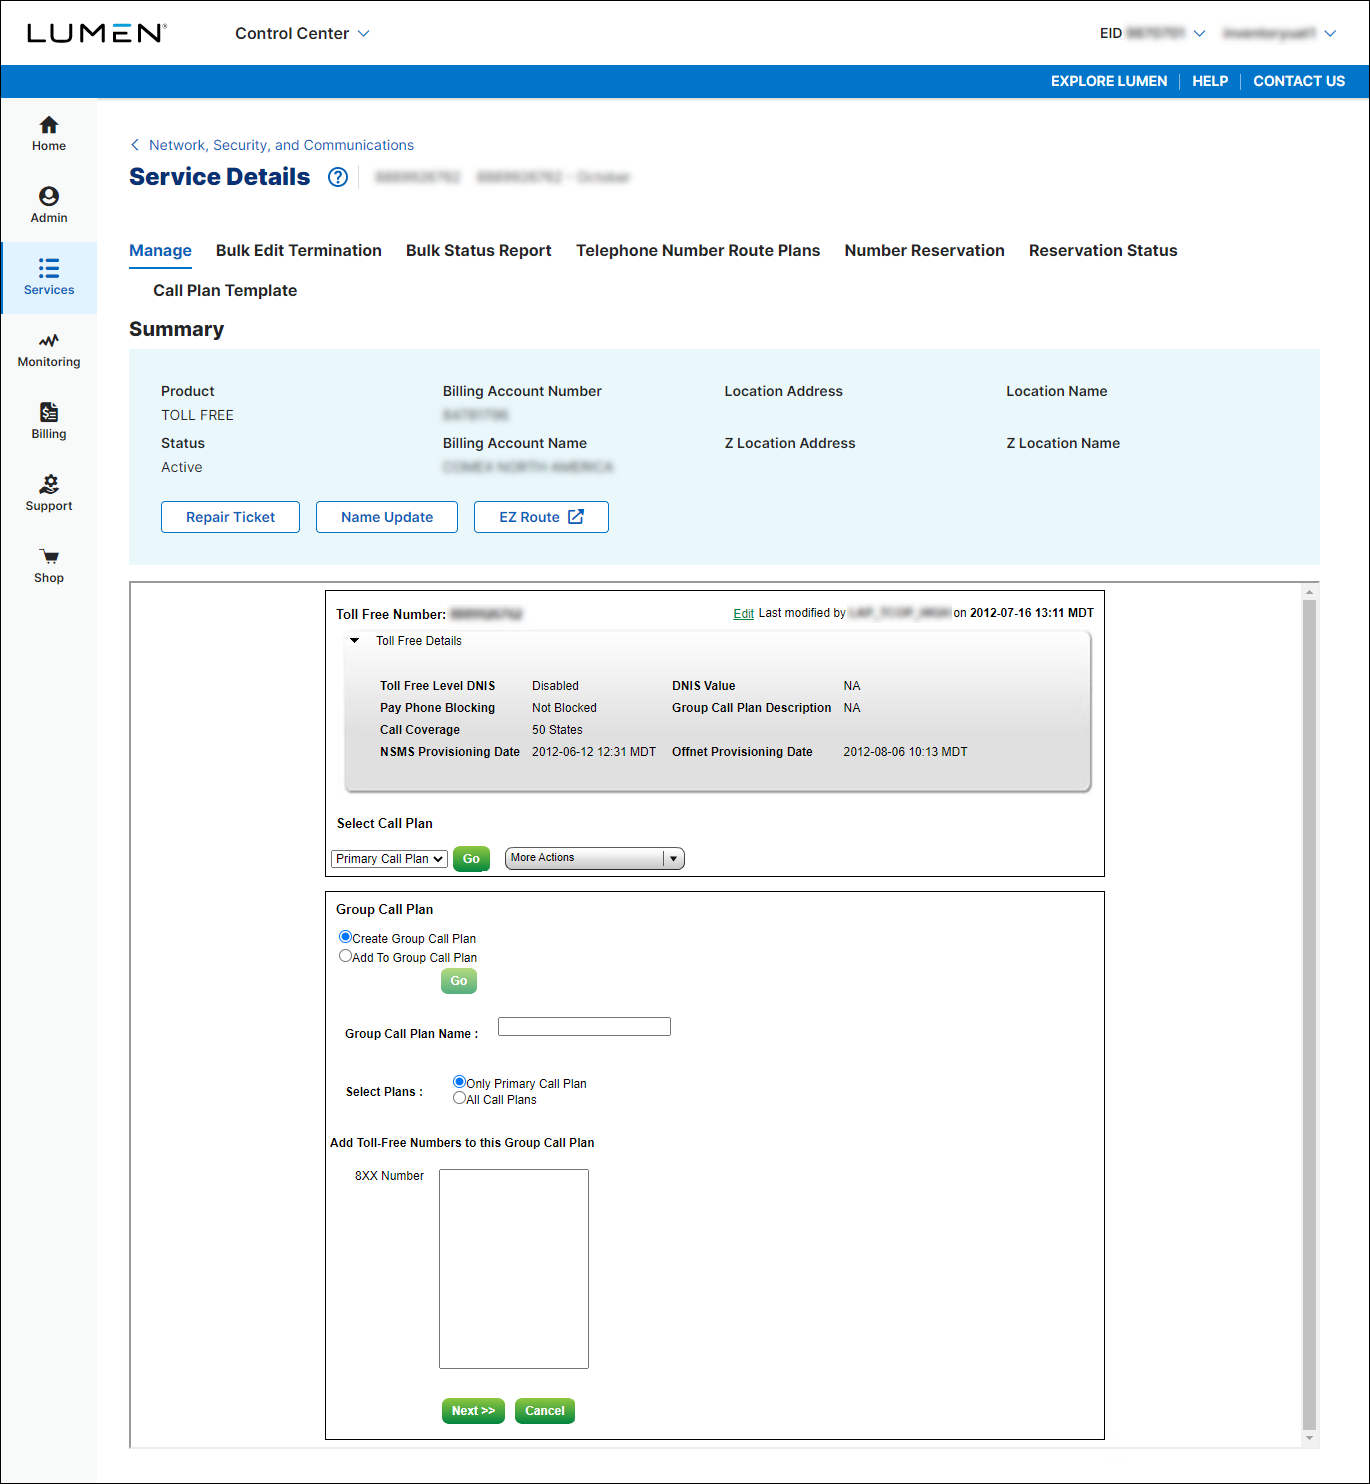This screenshot has height=1484, width=1370.
Task: Choose the All Call Plans option
Action: coord(459,1098)
